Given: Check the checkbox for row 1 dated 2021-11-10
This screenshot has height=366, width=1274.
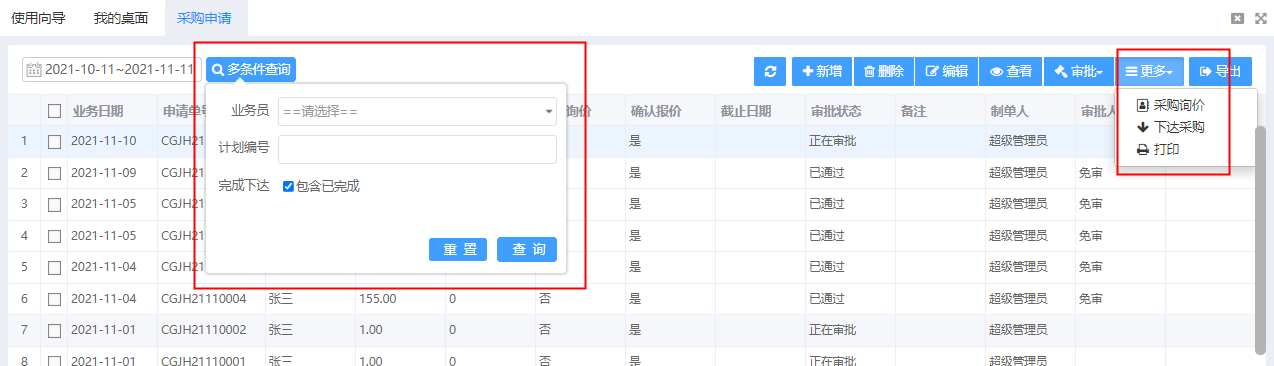Looking at the screenshot, I should click(54, 142).
